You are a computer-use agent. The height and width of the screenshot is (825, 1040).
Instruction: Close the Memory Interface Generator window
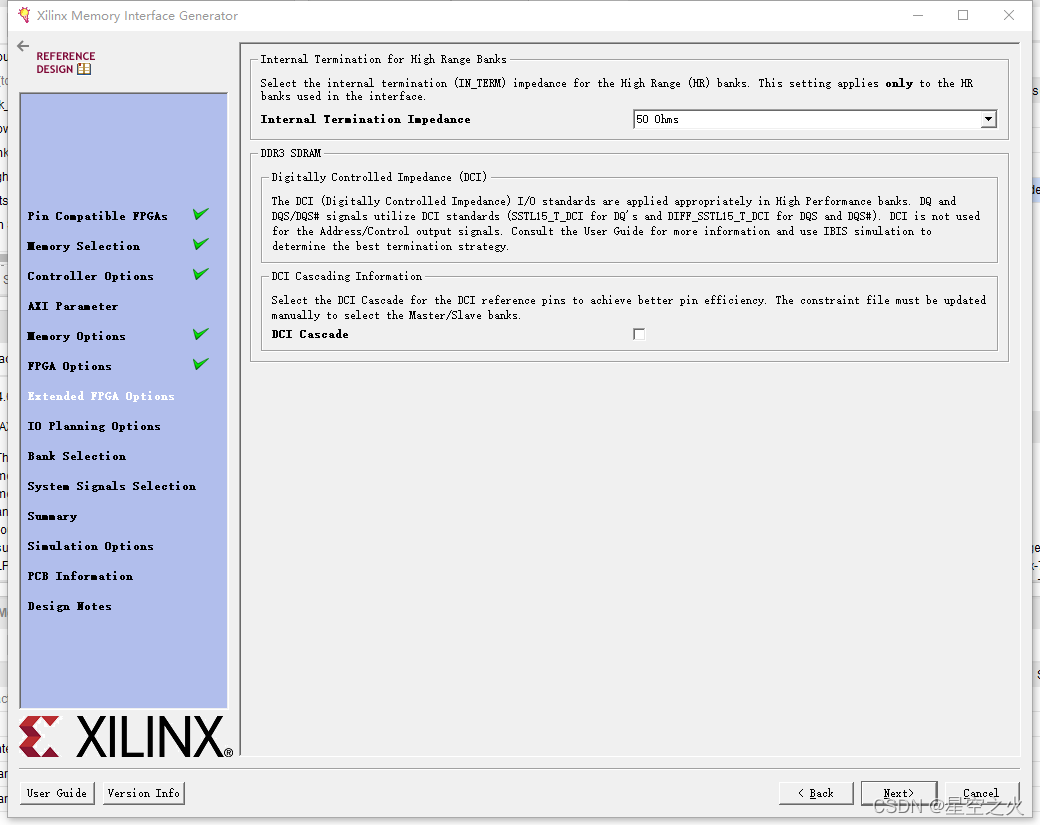pos(1009,15)
